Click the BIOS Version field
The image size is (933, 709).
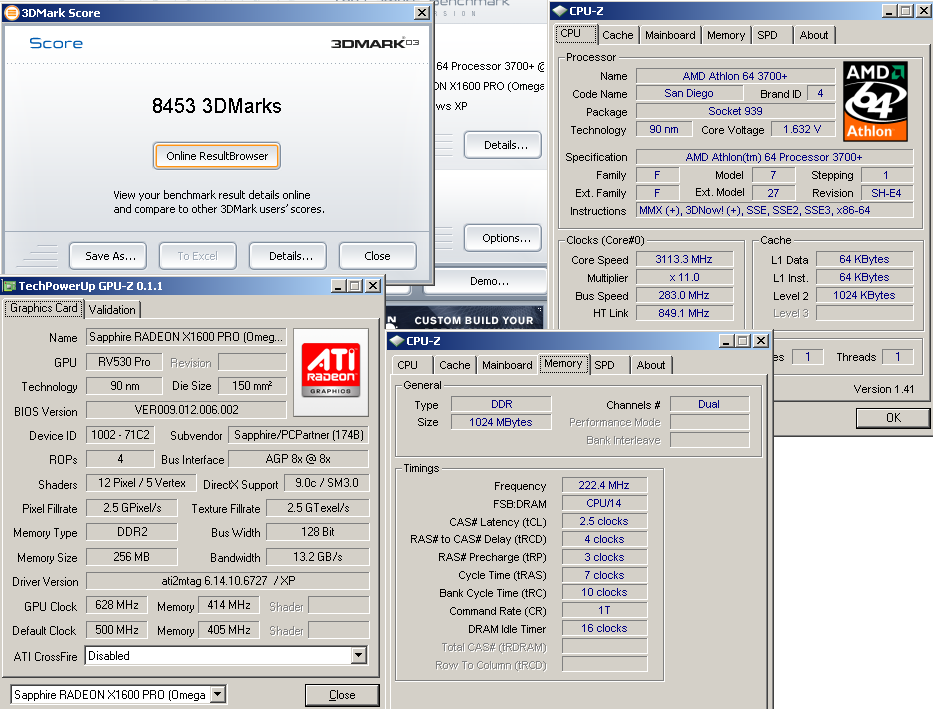tap(186, 410)
